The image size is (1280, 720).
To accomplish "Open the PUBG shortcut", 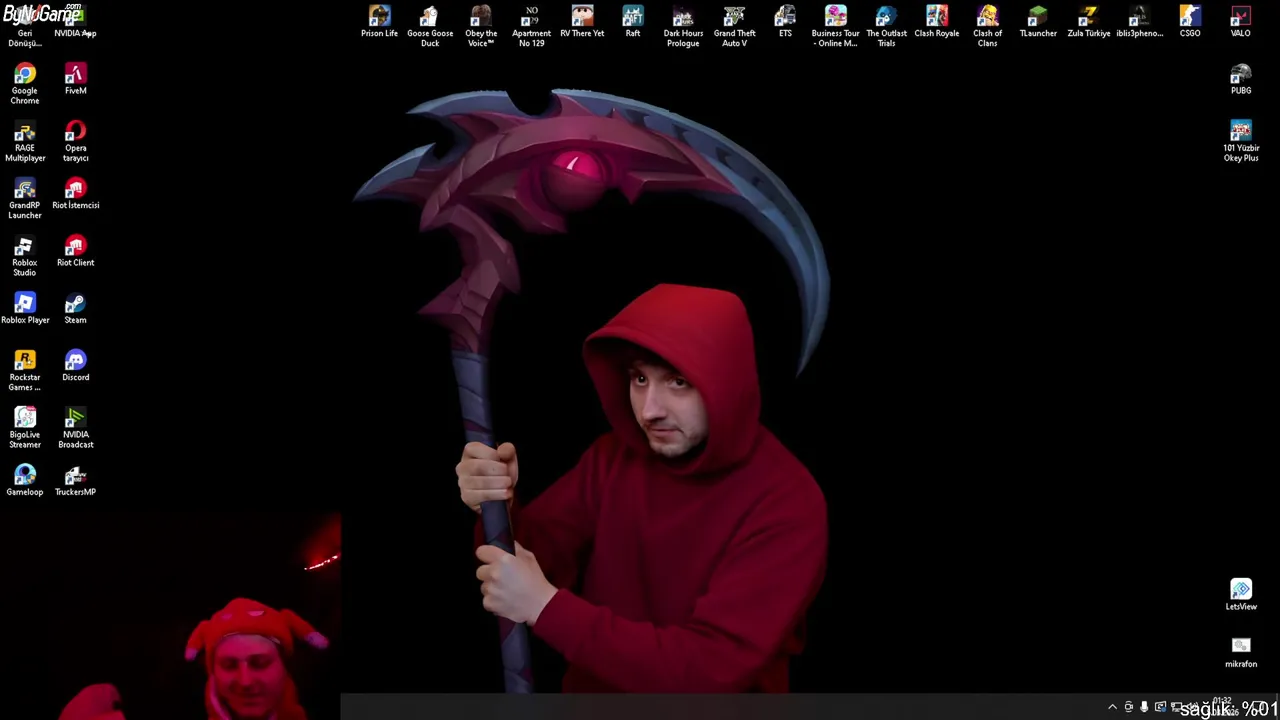I will pos(1241,79).
